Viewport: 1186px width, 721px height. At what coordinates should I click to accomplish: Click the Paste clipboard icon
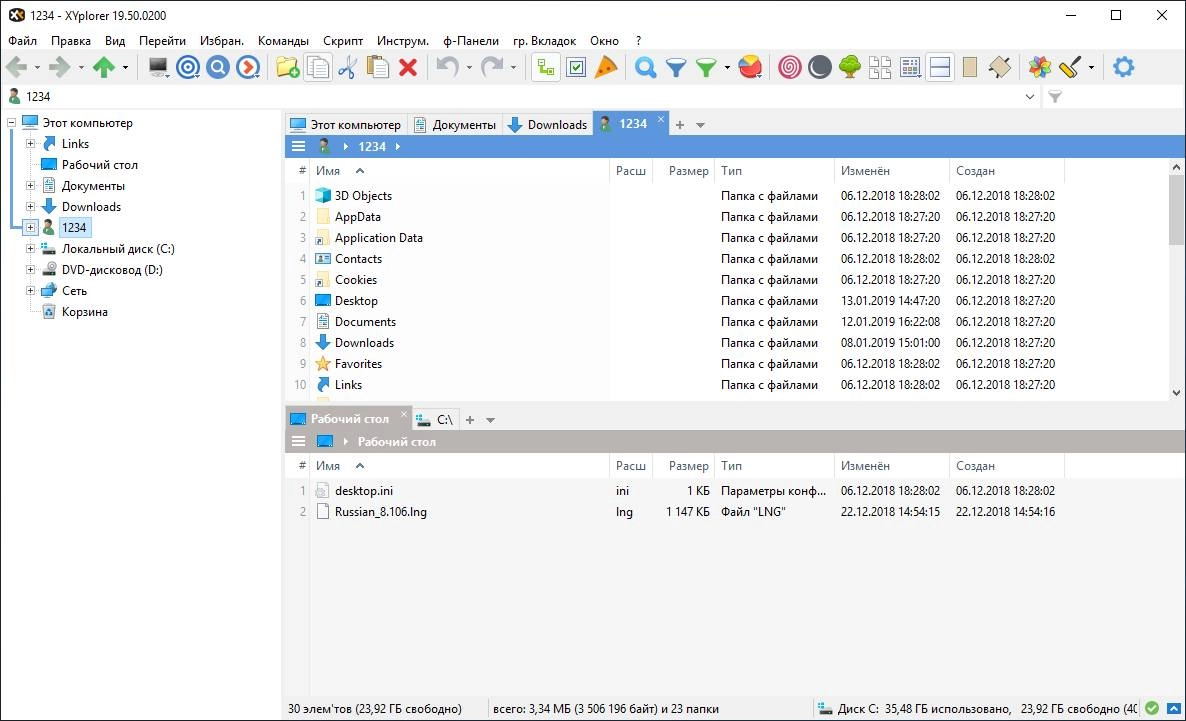pos(377,67)
